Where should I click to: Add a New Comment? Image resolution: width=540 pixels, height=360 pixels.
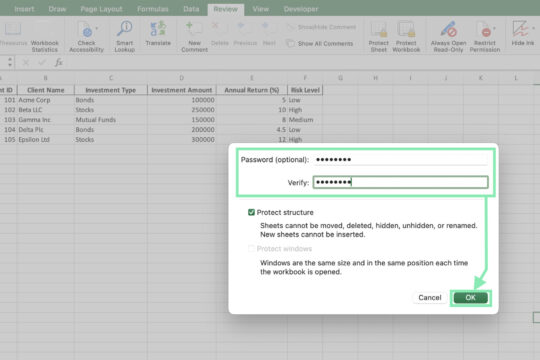[194, 37]
